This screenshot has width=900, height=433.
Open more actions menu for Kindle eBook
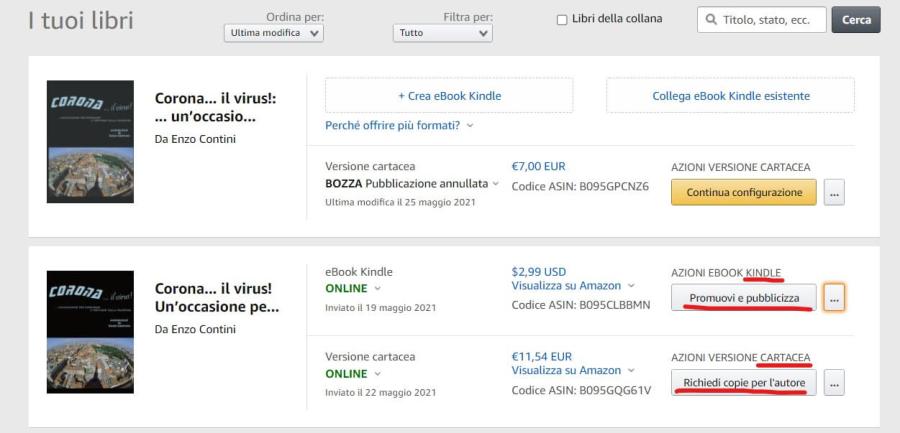pos(835,297)
